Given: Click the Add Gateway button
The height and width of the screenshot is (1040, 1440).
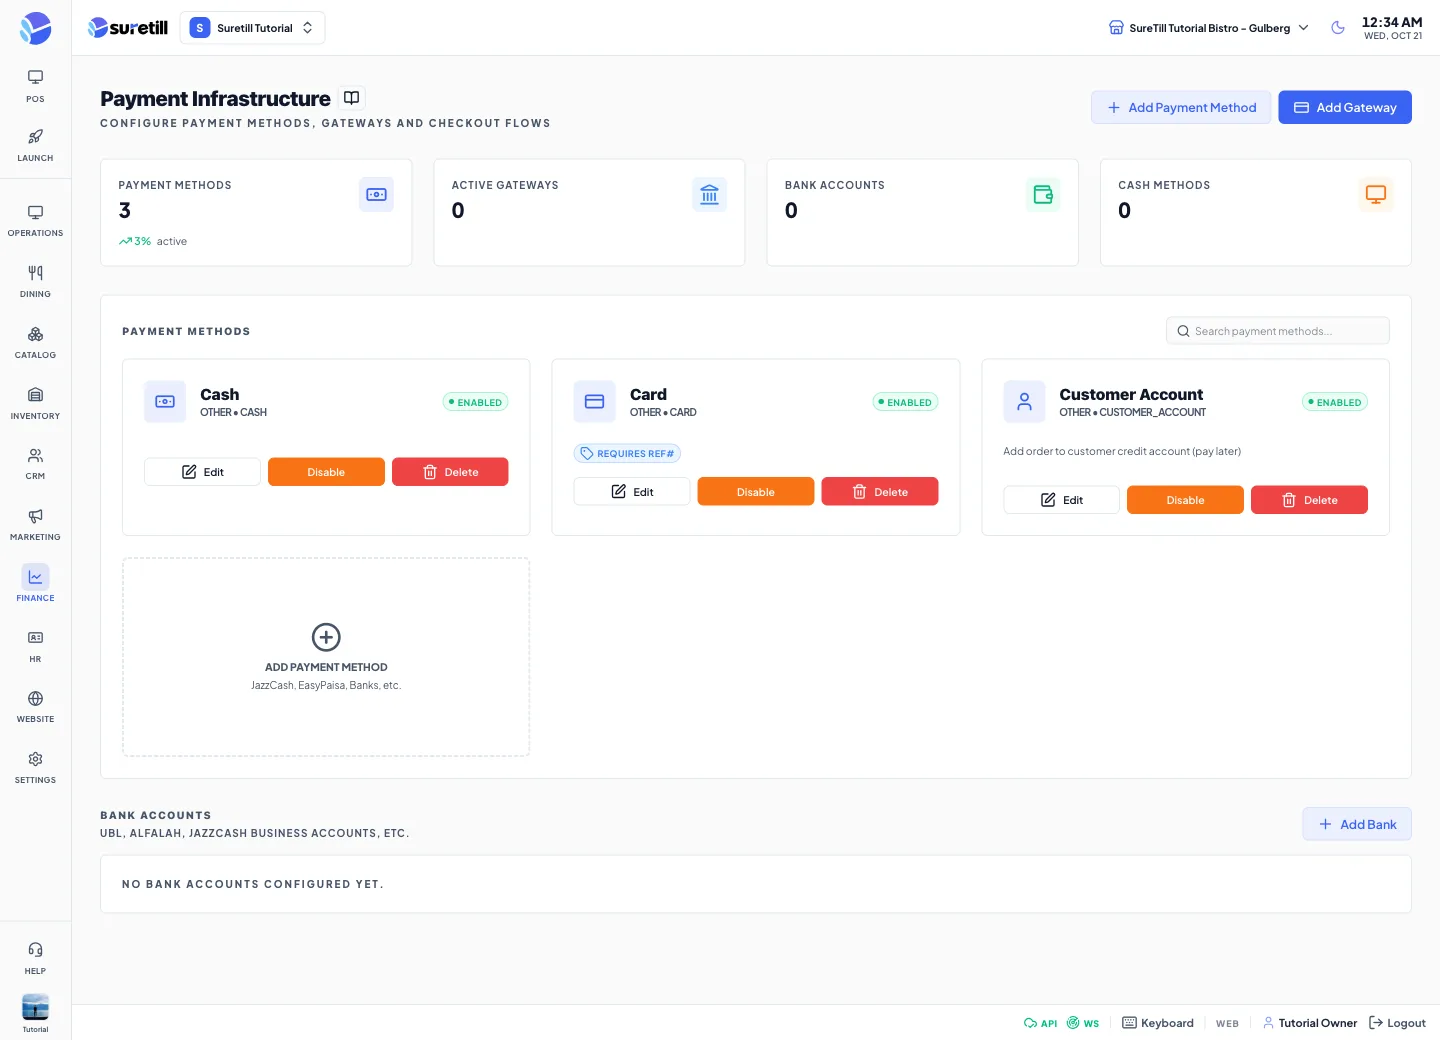Looking at the screenshot, I should click(x=1345, y=107).
